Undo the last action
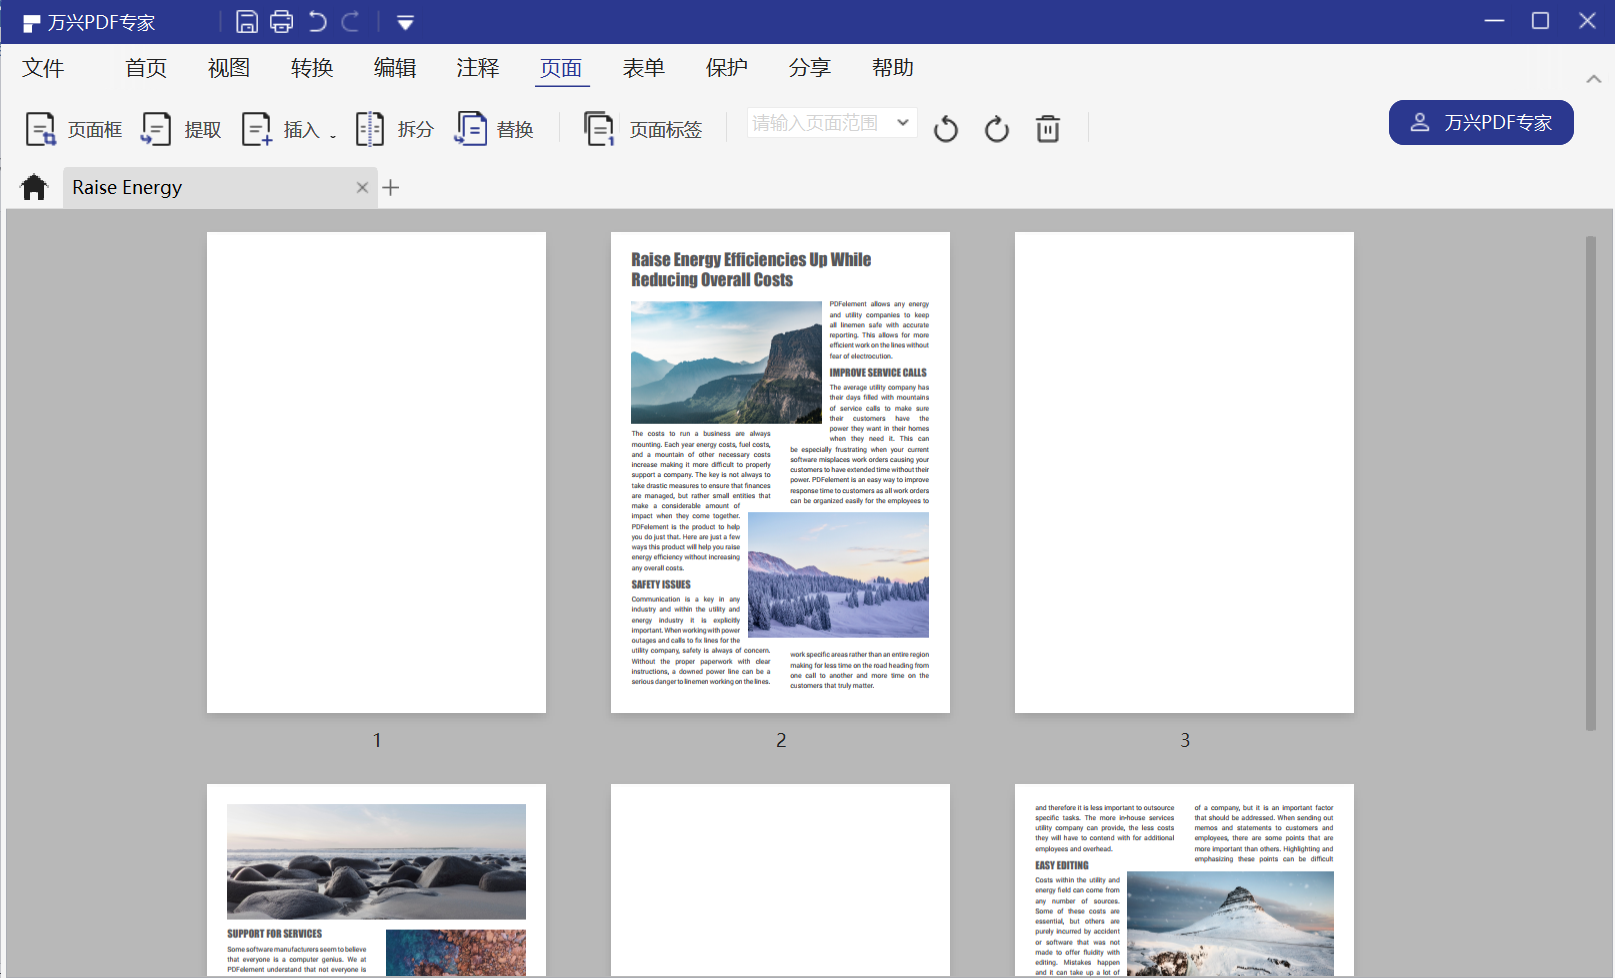 click(317, 22)
